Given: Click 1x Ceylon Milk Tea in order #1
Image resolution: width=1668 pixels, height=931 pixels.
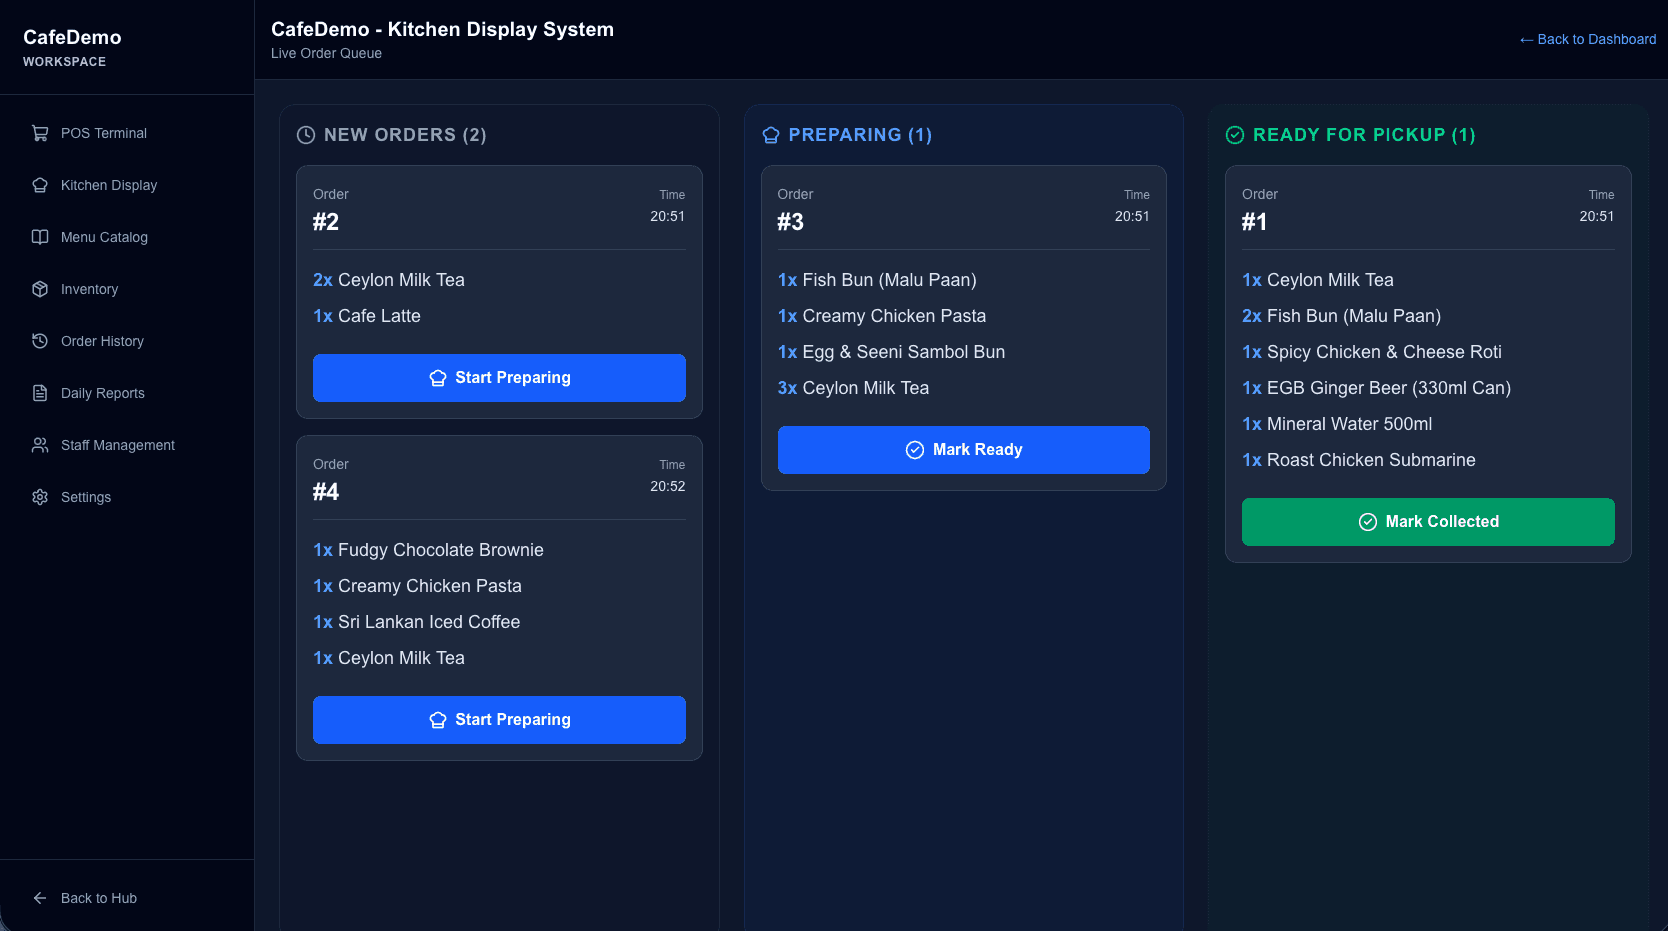Looking at the screenshot, I should [x=1318, y=280].
